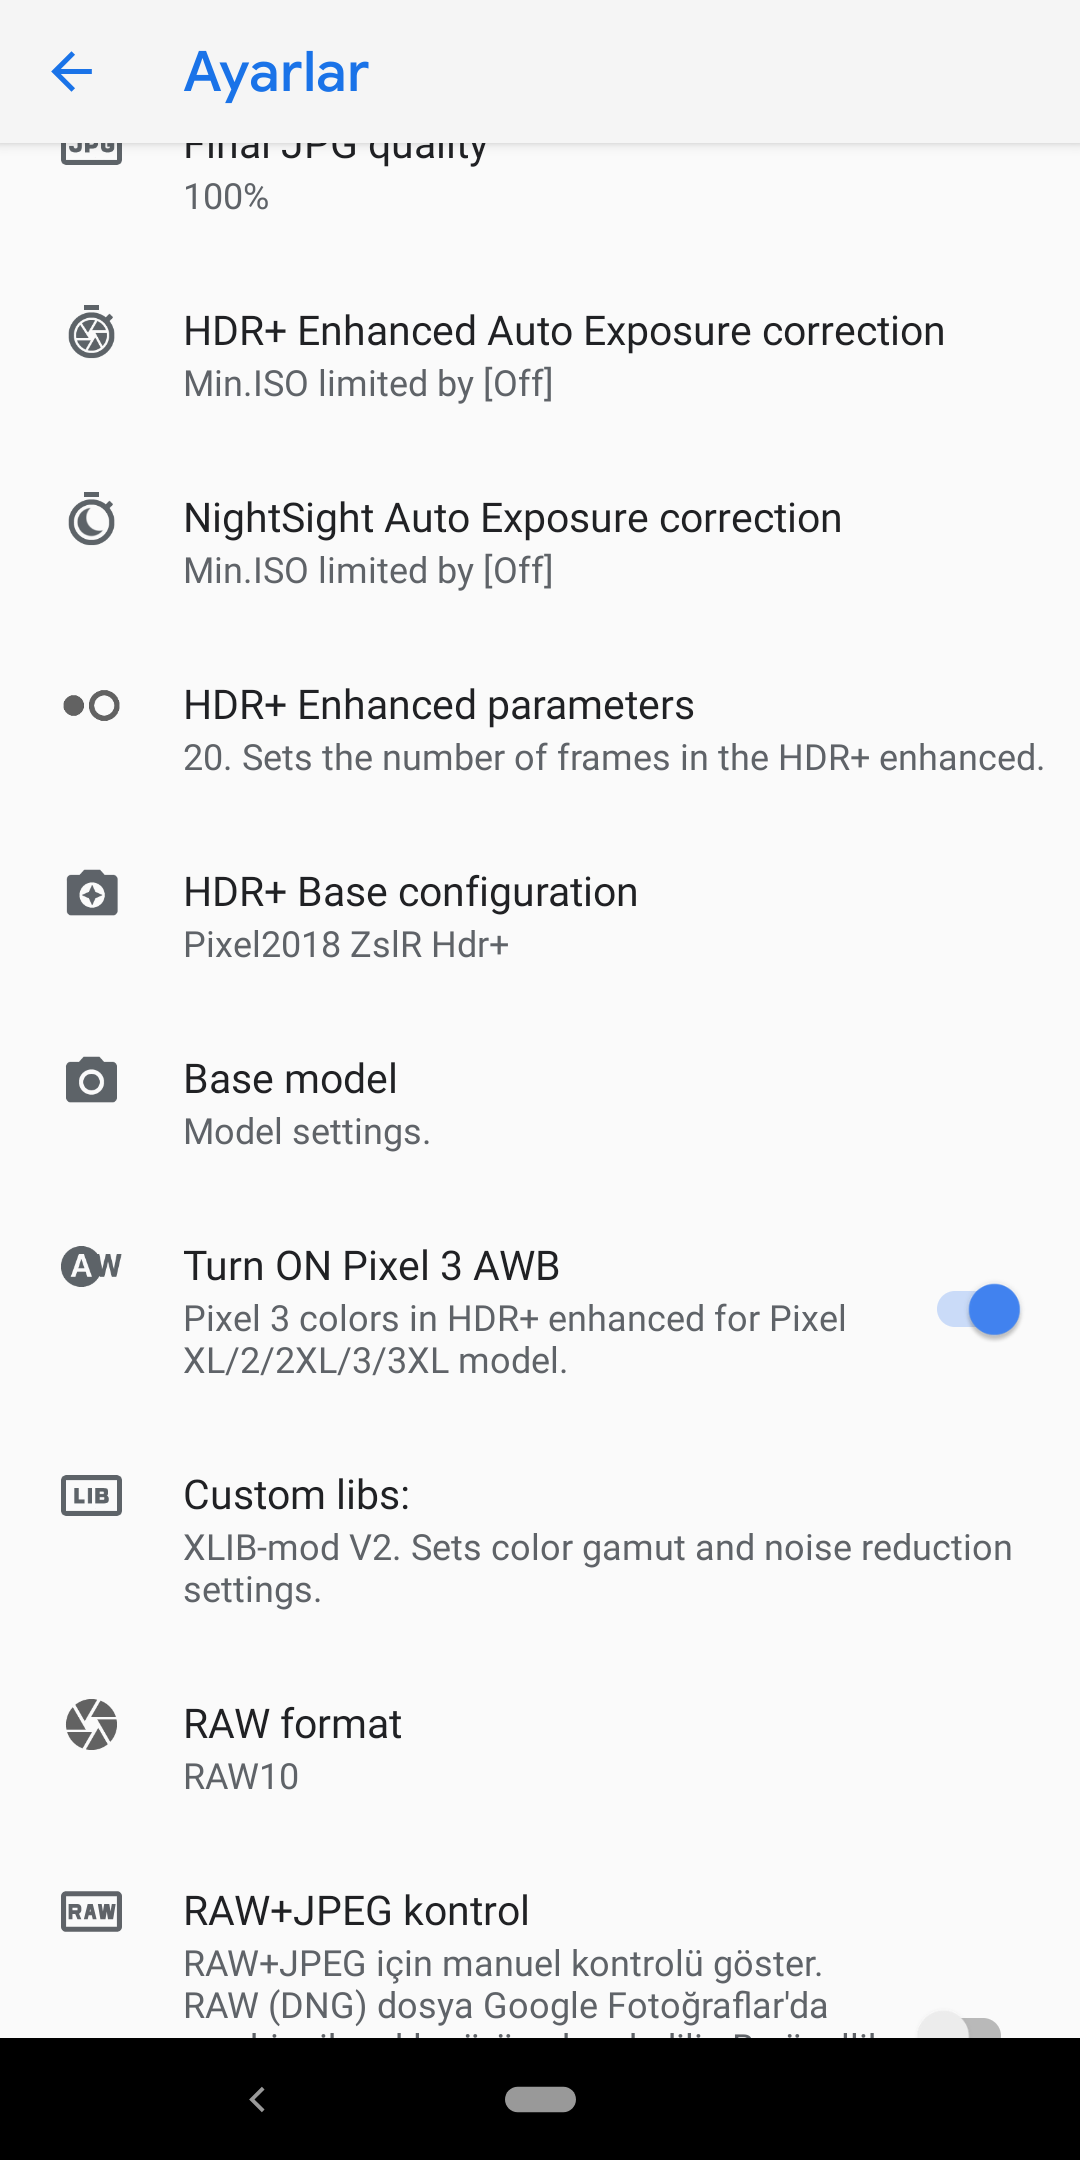Toggle the RAW+JPEG kontrol switch
Viewport: 1080px width, 2160px height.
960,2026
